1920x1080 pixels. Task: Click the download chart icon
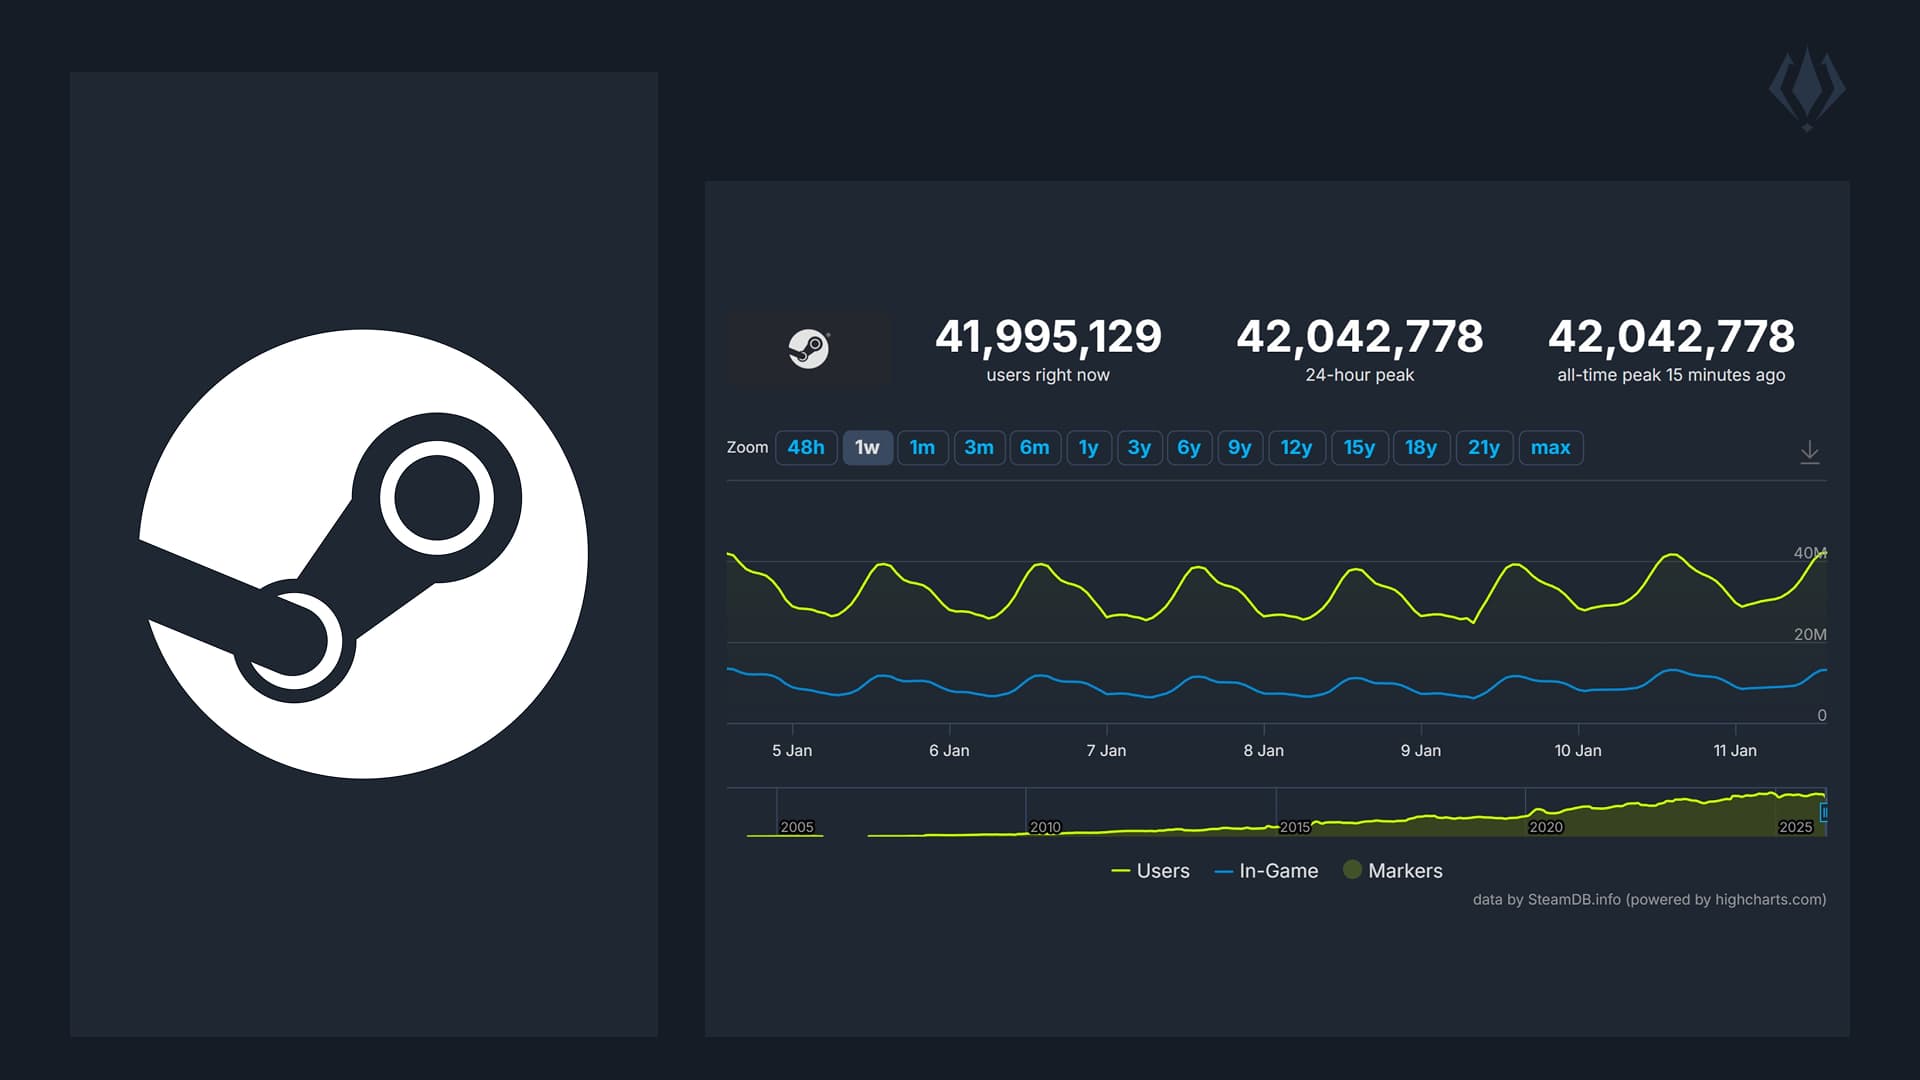tap(1811, 452)
